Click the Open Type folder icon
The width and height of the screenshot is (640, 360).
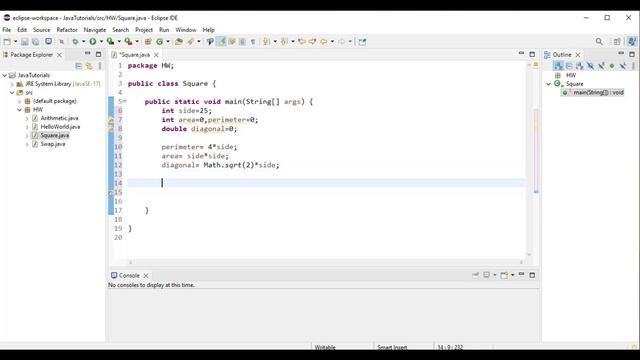tap(179, 42)
